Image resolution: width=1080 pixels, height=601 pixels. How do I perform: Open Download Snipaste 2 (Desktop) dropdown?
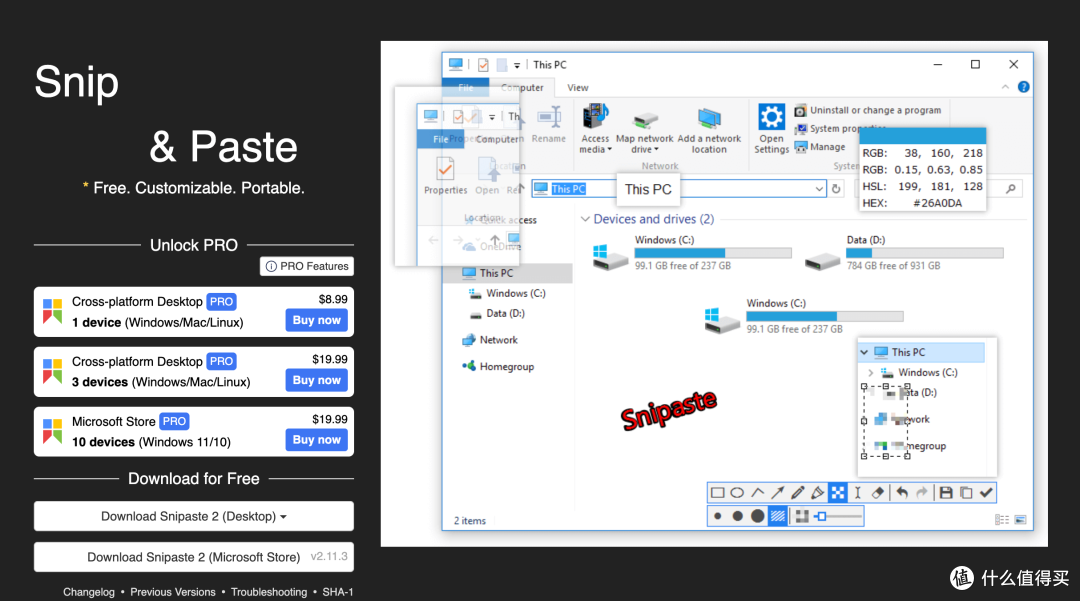point(194,516)
